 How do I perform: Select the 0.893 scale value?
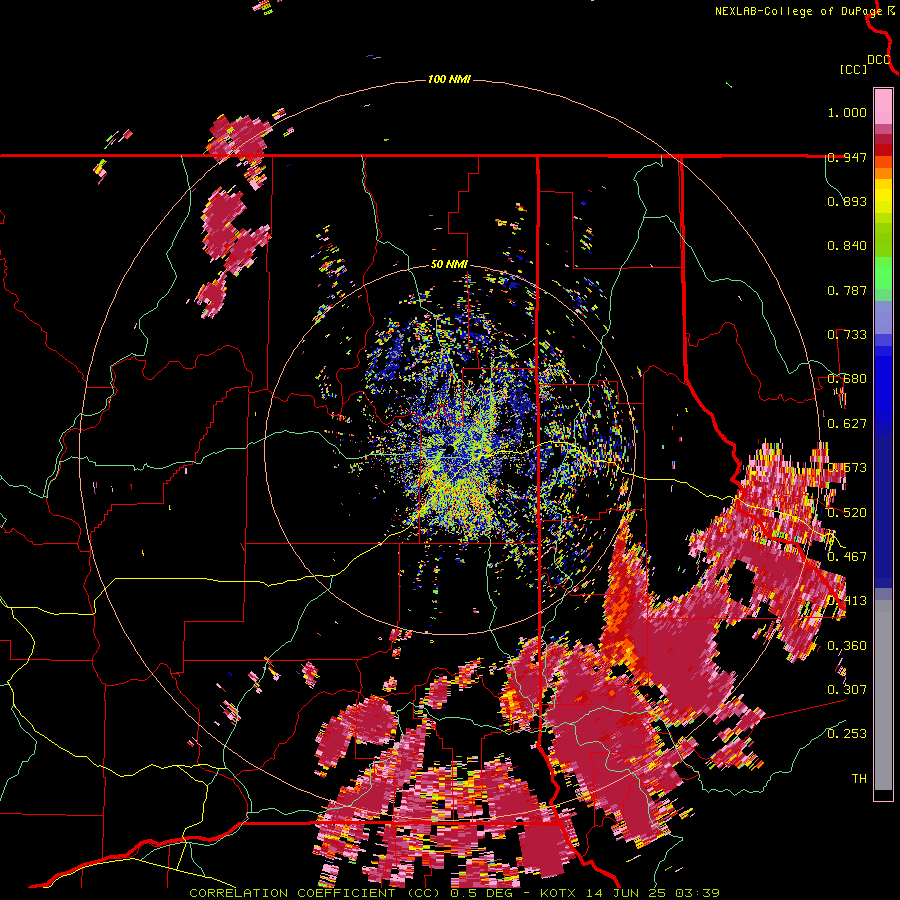point(847,201)
